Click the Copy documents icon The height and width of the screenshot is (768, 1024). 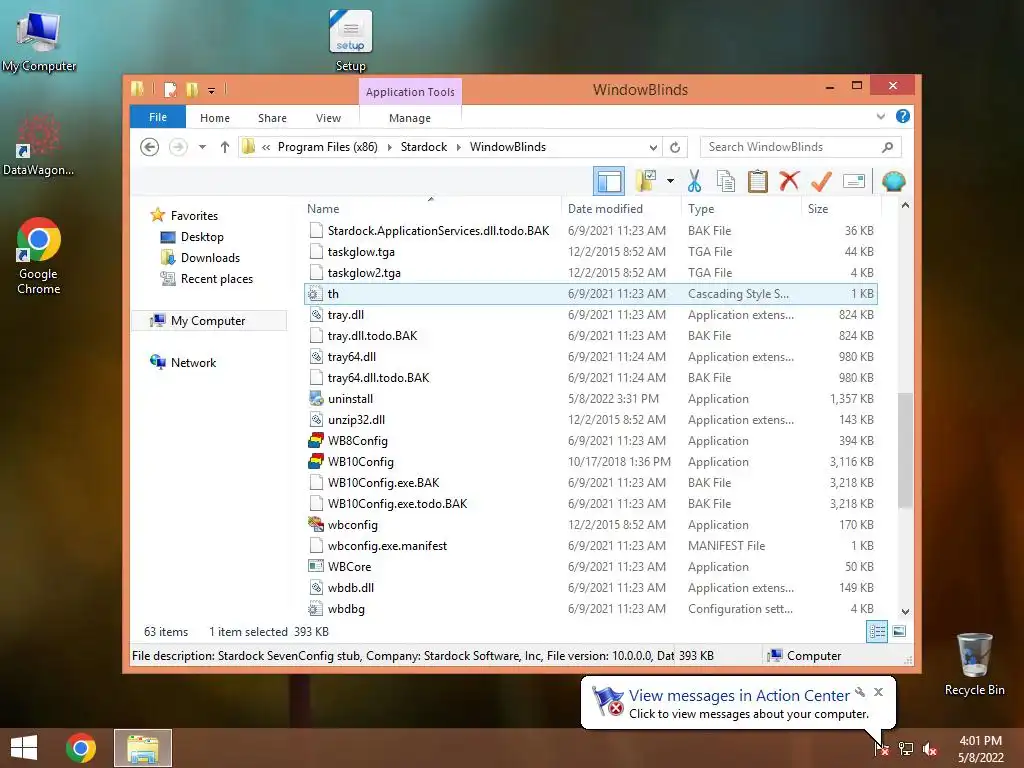(726, 181)
